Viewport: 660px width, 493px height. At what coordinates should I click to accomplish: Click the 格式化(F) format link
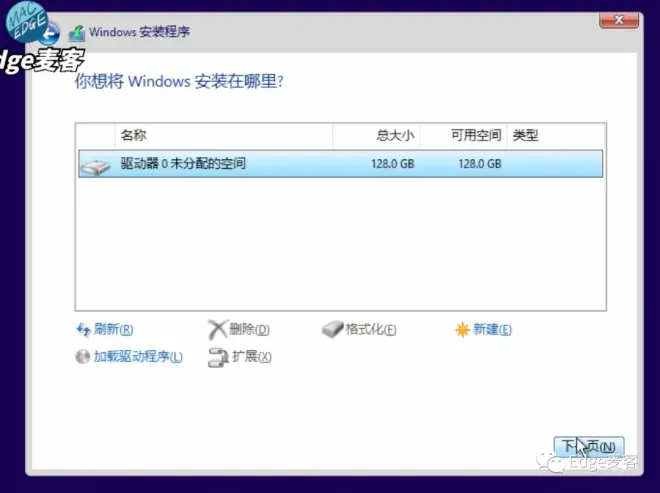[371, 329]
